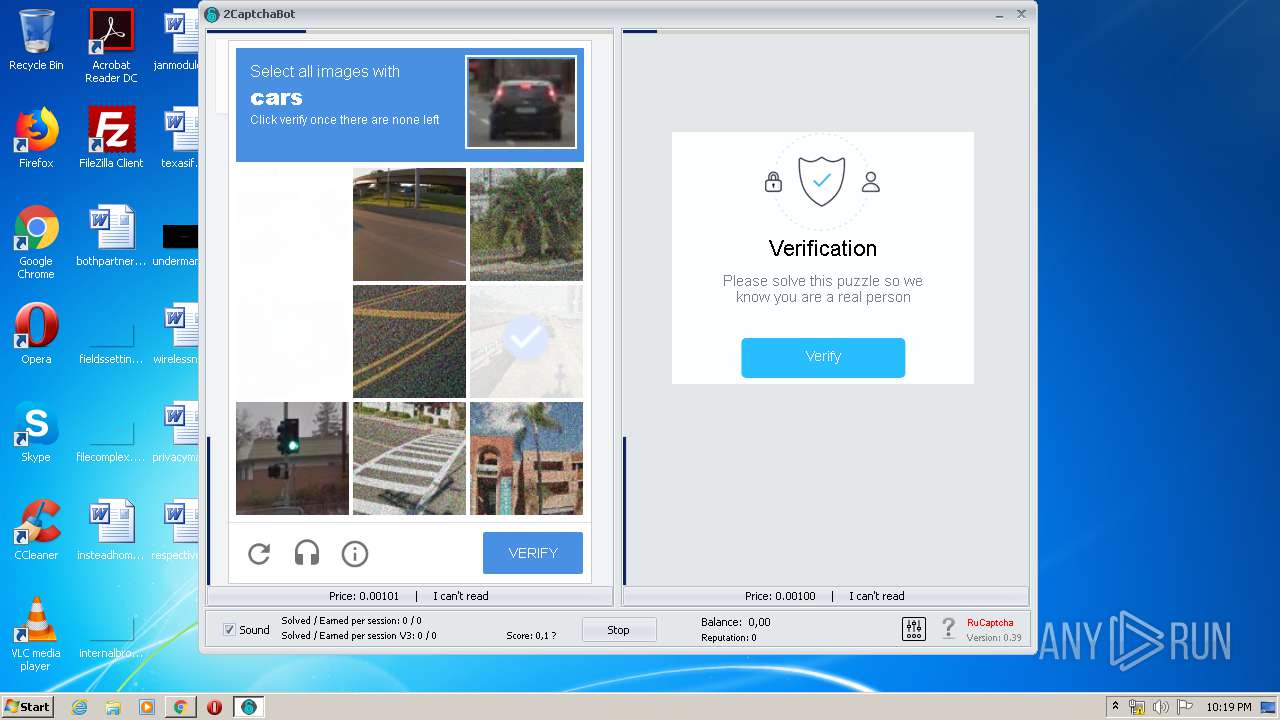The width and height of the screenshot is (1280, 720).
Task: Select traffic light captcha tile
Action: click(x=292, y=458)
